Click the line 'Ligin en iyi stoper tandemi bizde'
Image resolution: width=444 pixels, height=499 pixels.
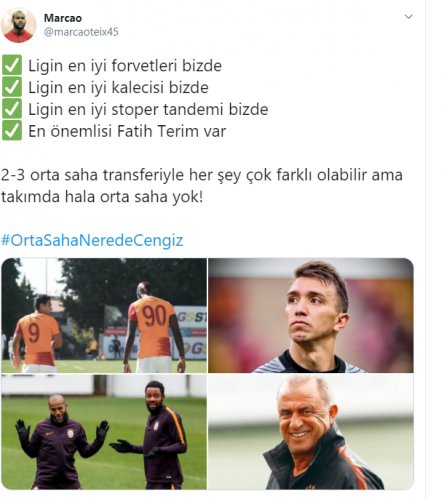[148, 109]
